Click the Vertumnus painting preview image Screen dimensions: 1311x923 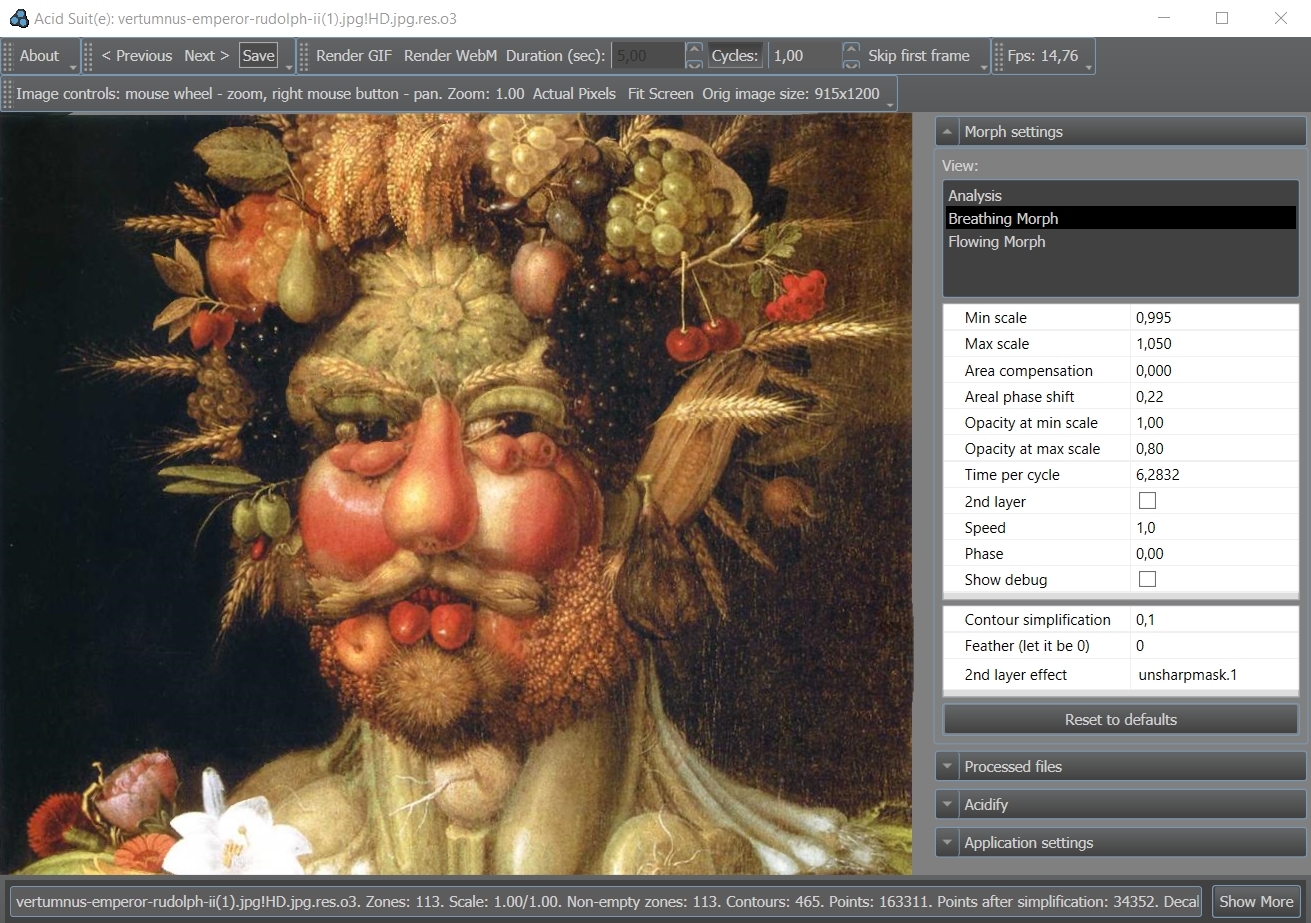[x=456, y=494]
